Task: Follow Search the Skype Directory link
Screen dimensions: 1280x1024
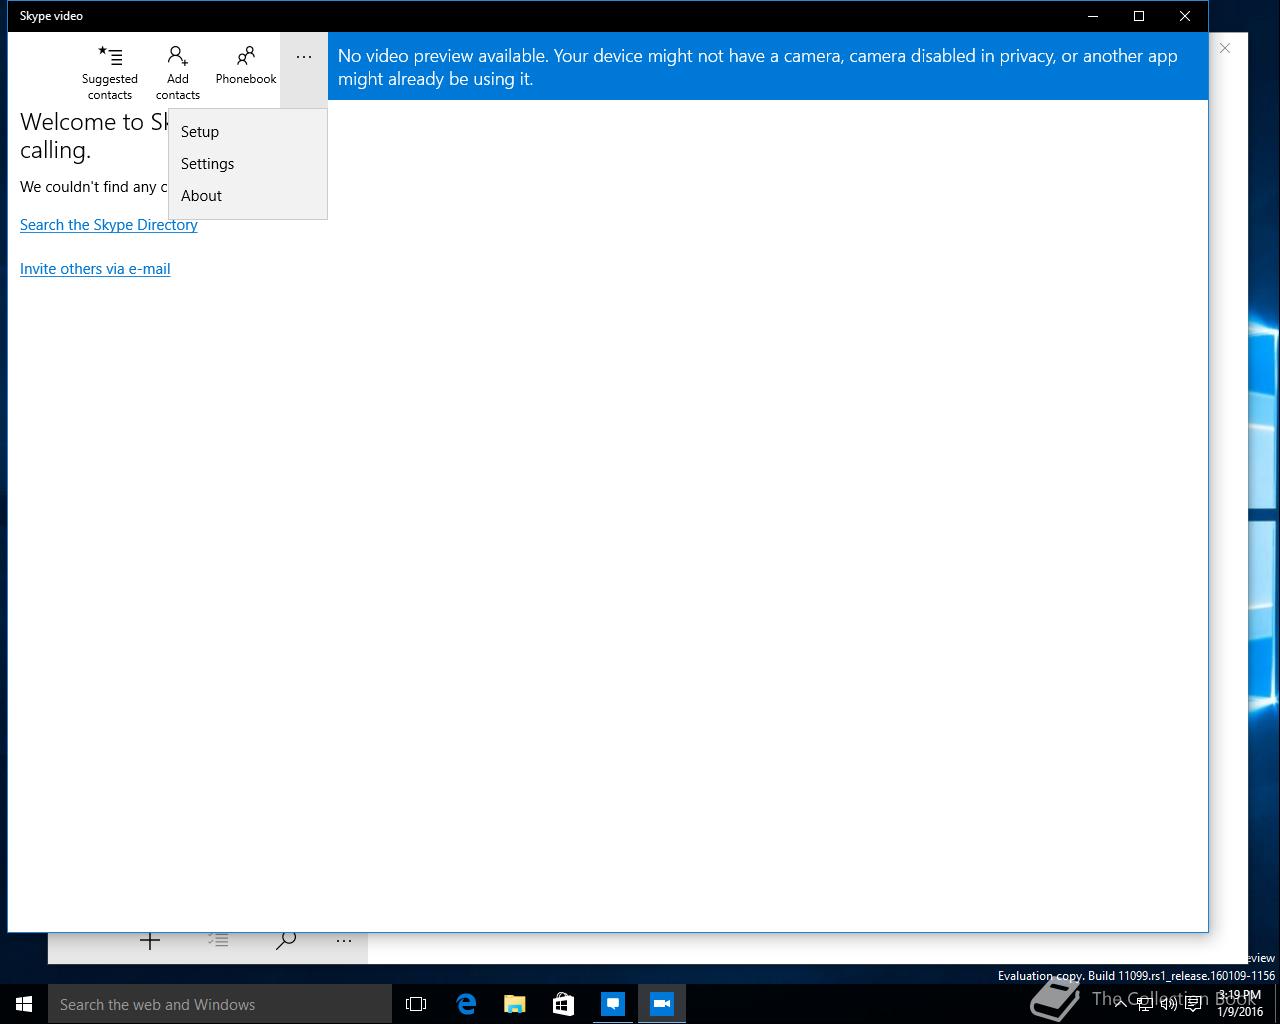Action: (109, 225)
